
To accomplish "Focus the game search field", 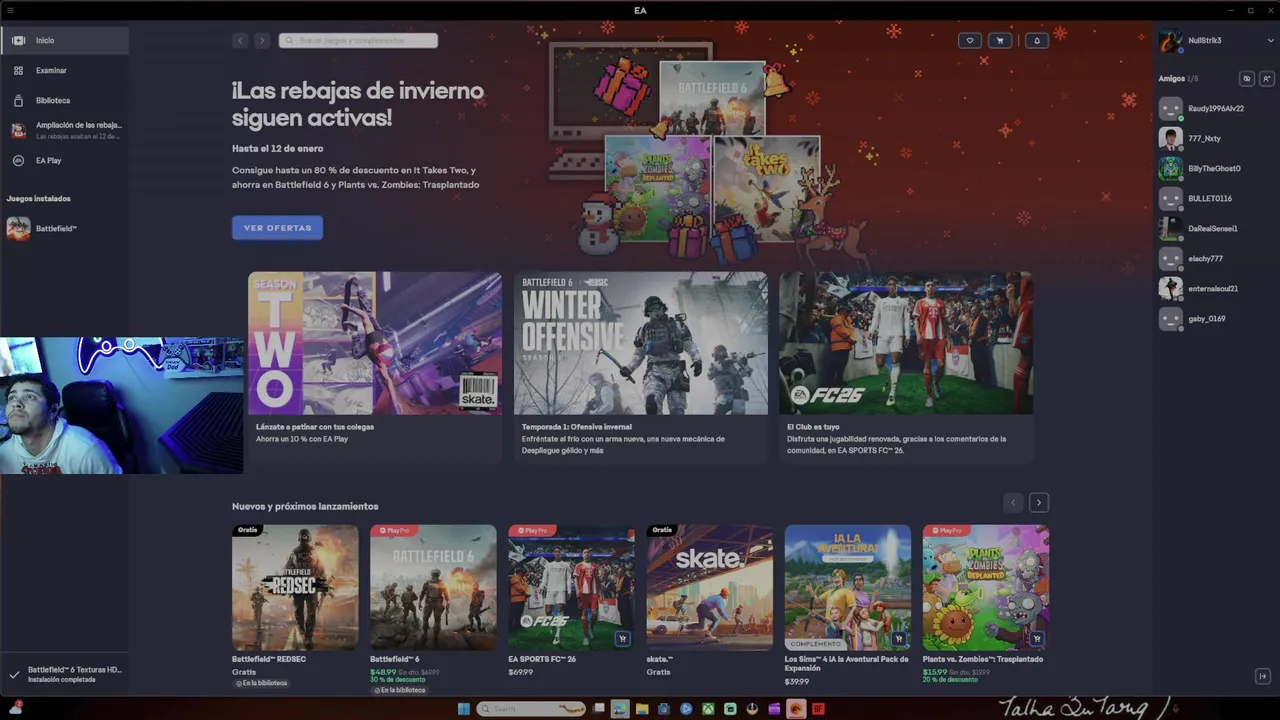I will tap(358, 40).
